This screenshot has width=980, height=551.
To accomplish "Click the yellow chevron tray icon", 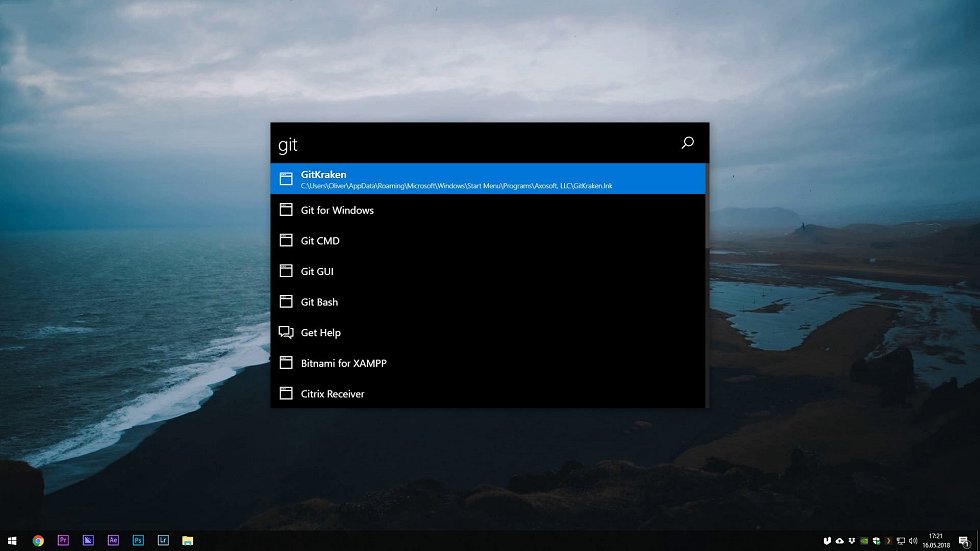I will coord(888,541).
